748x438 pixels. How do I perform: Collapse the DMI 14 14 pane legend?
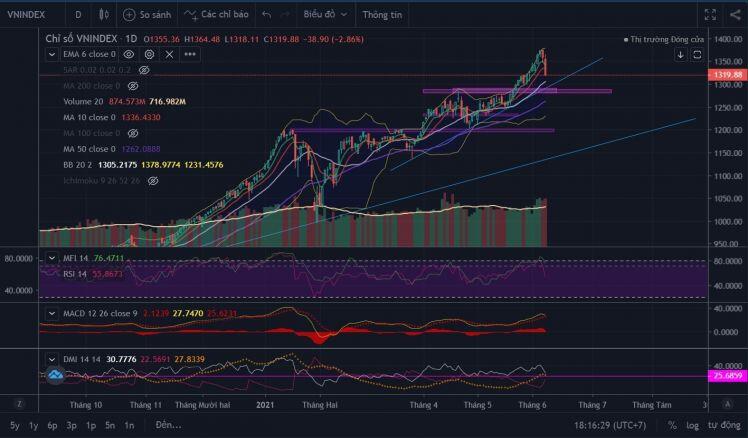click(52, 359)
